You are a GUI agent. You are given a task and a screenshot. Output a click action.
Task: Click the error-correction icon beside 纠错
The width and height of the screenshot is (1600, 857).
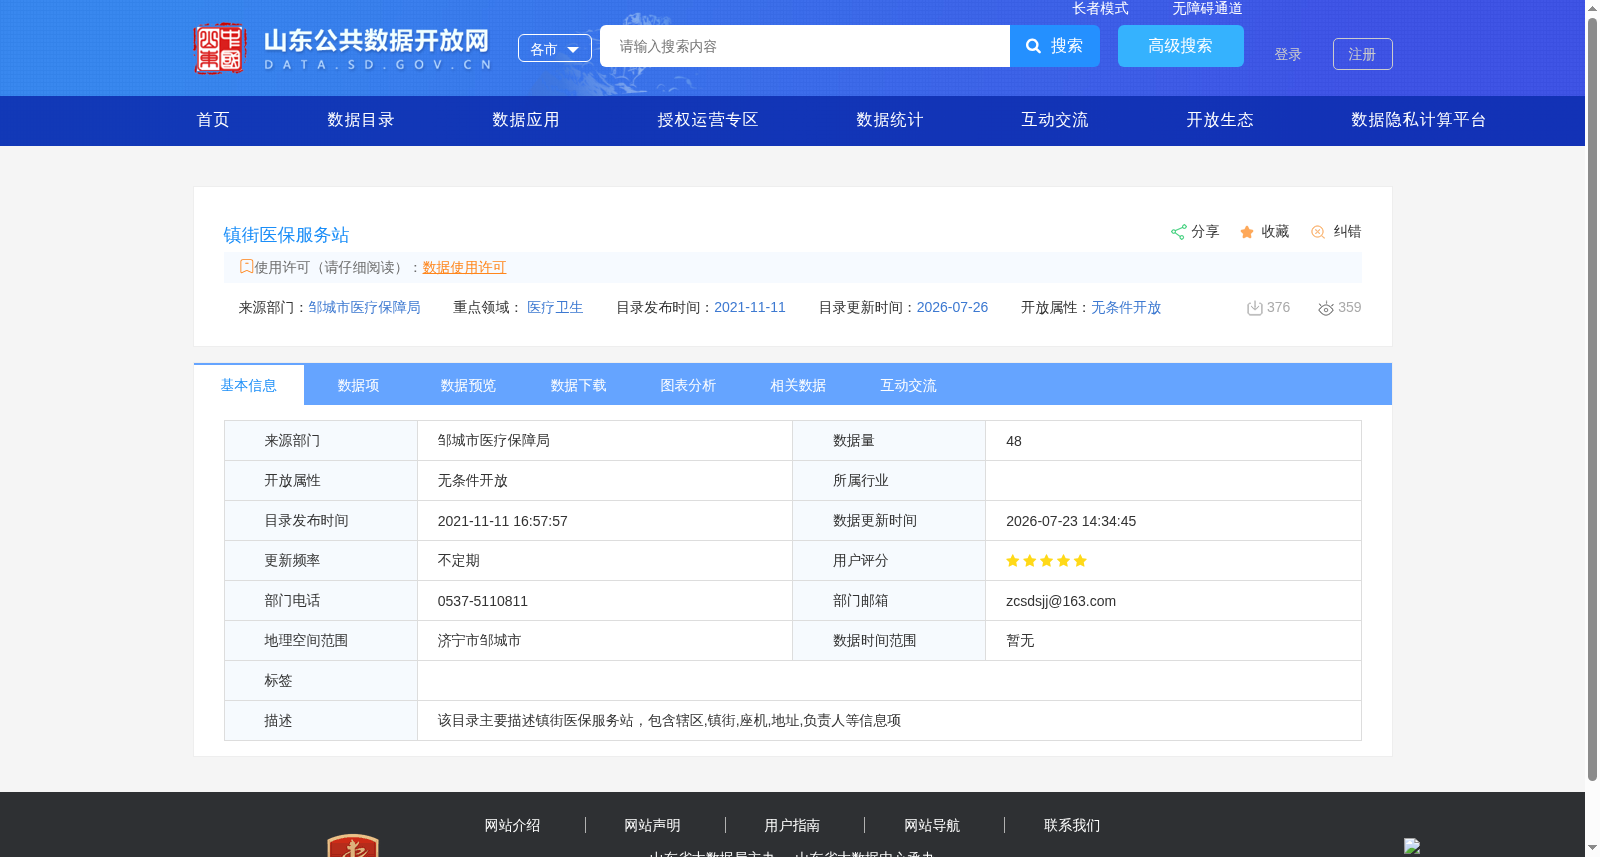(1318, 232)
